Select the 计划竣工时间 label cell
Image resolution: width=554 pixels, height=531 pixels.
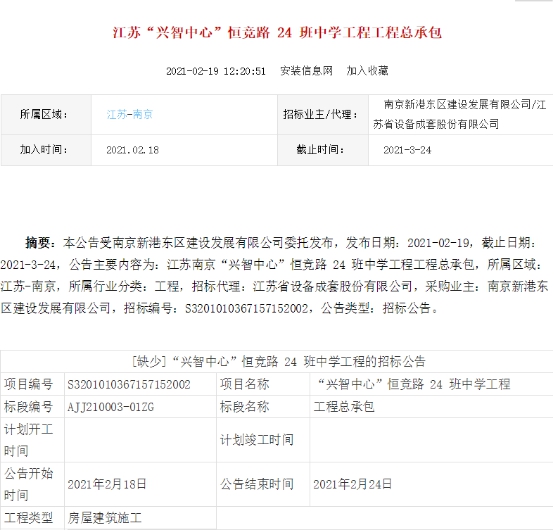pos(263,440)
